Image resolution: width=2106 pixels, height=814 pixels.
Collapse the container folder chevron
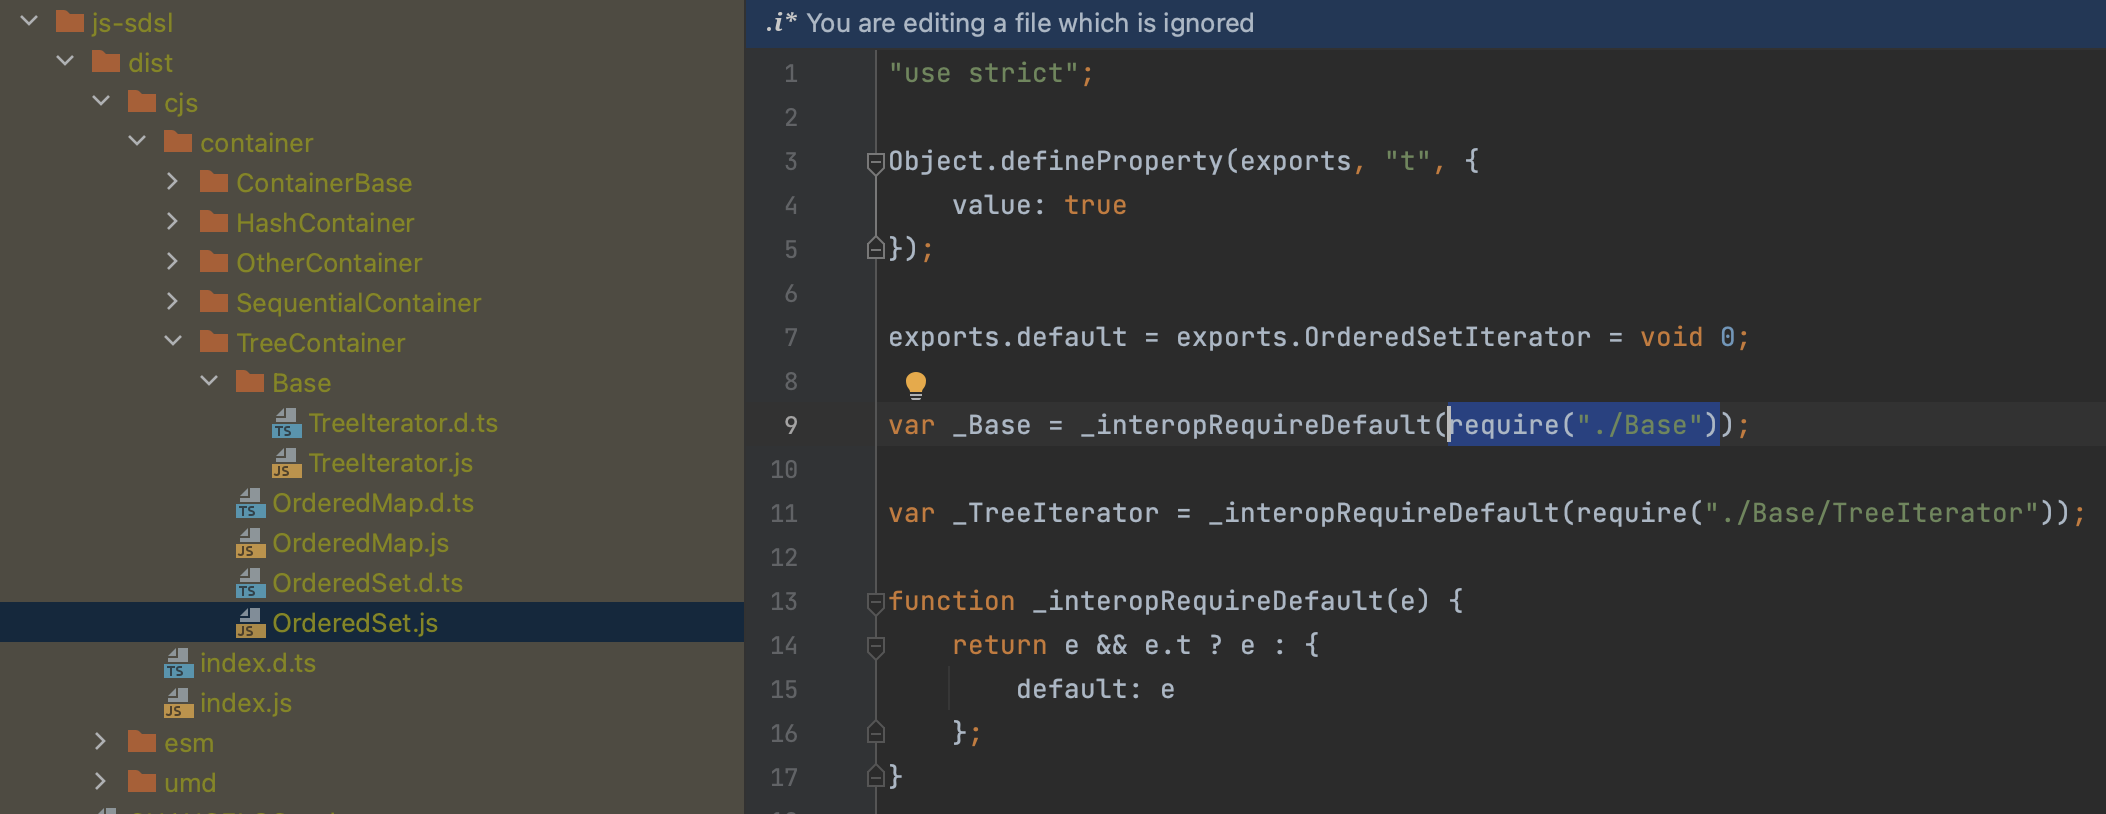pos(137,141)
